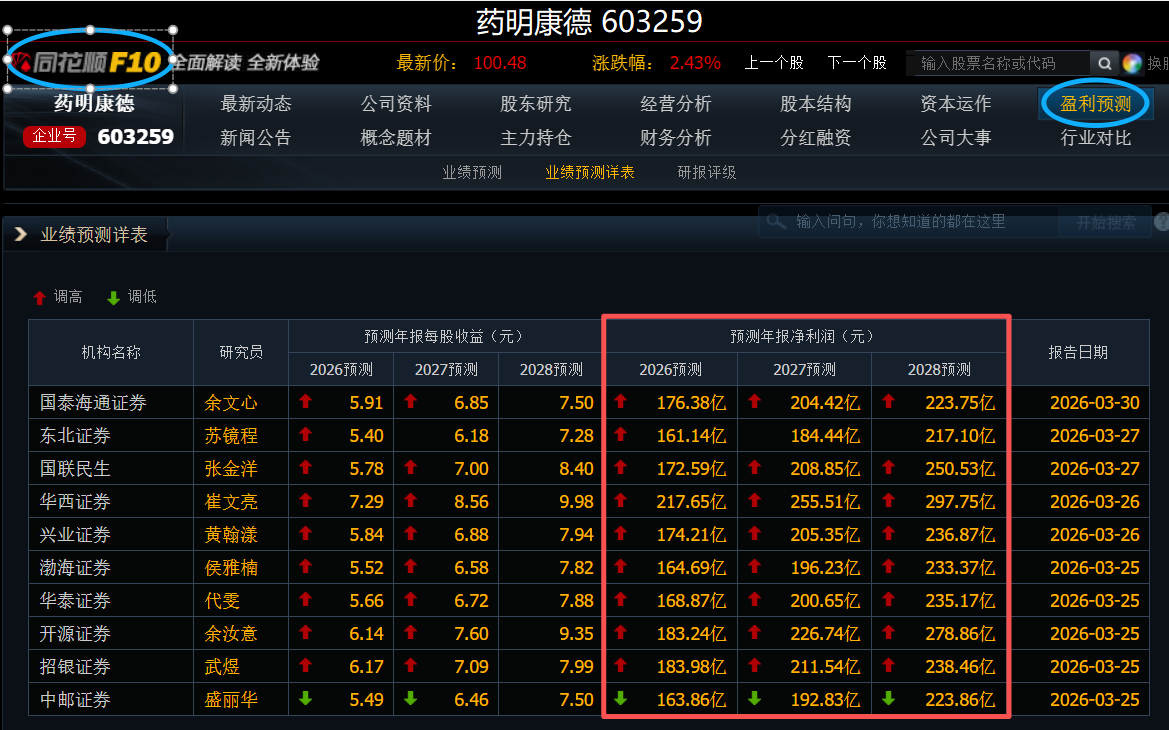
Task: Open 行业对比 section
Action: pos(1096,138)
